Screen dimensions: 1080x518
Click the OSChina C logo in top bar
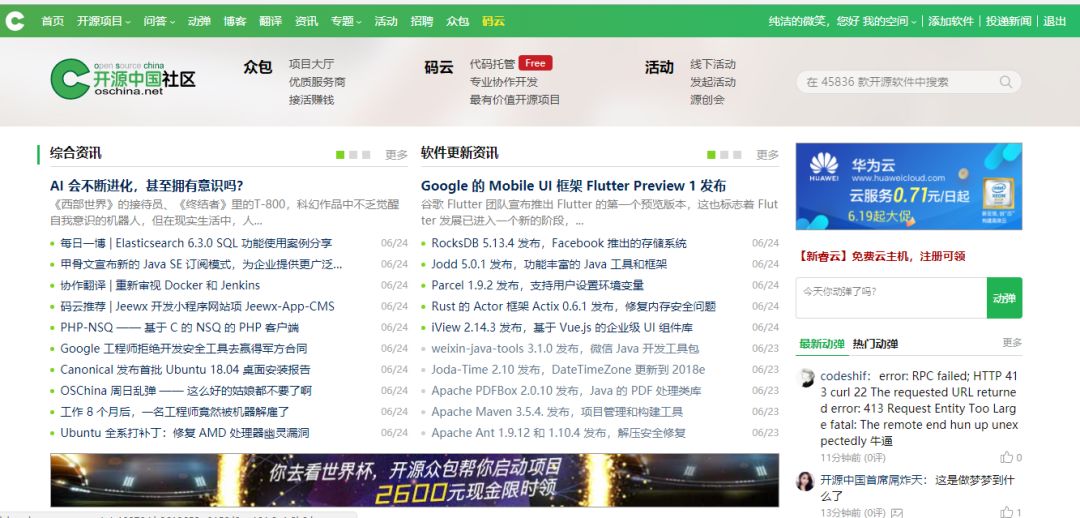pos(14,21)
